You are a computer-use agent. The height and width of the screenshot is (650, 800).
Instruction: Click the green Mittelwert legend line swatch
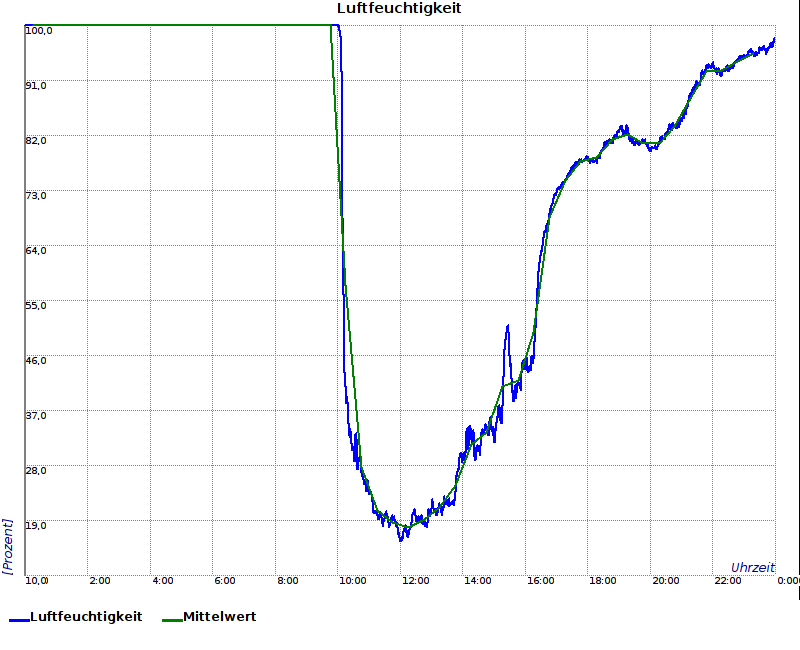(x=171, y=619)
